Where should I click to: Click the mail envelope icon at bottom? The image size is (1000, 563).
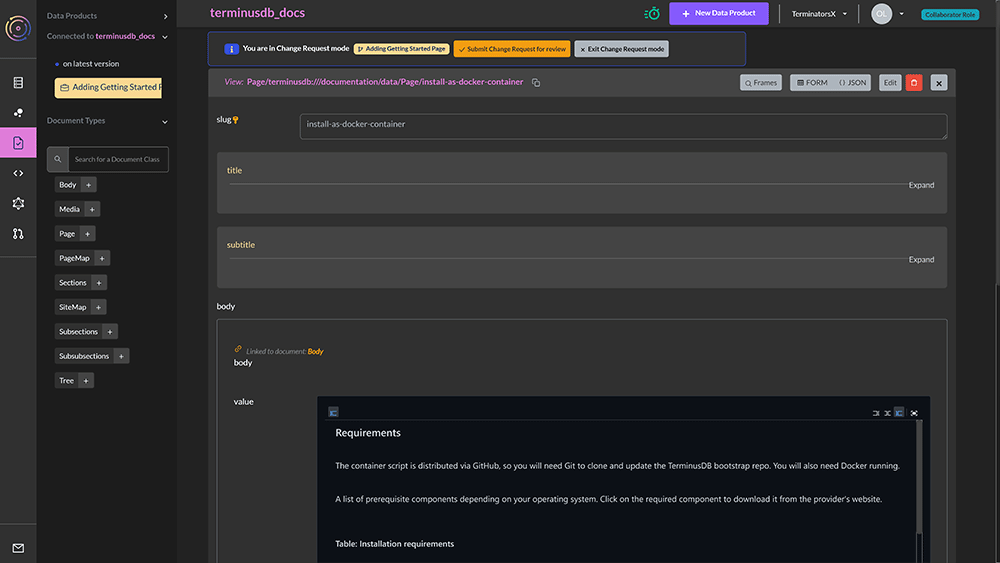pyautogui.click(x=18, y=548)
